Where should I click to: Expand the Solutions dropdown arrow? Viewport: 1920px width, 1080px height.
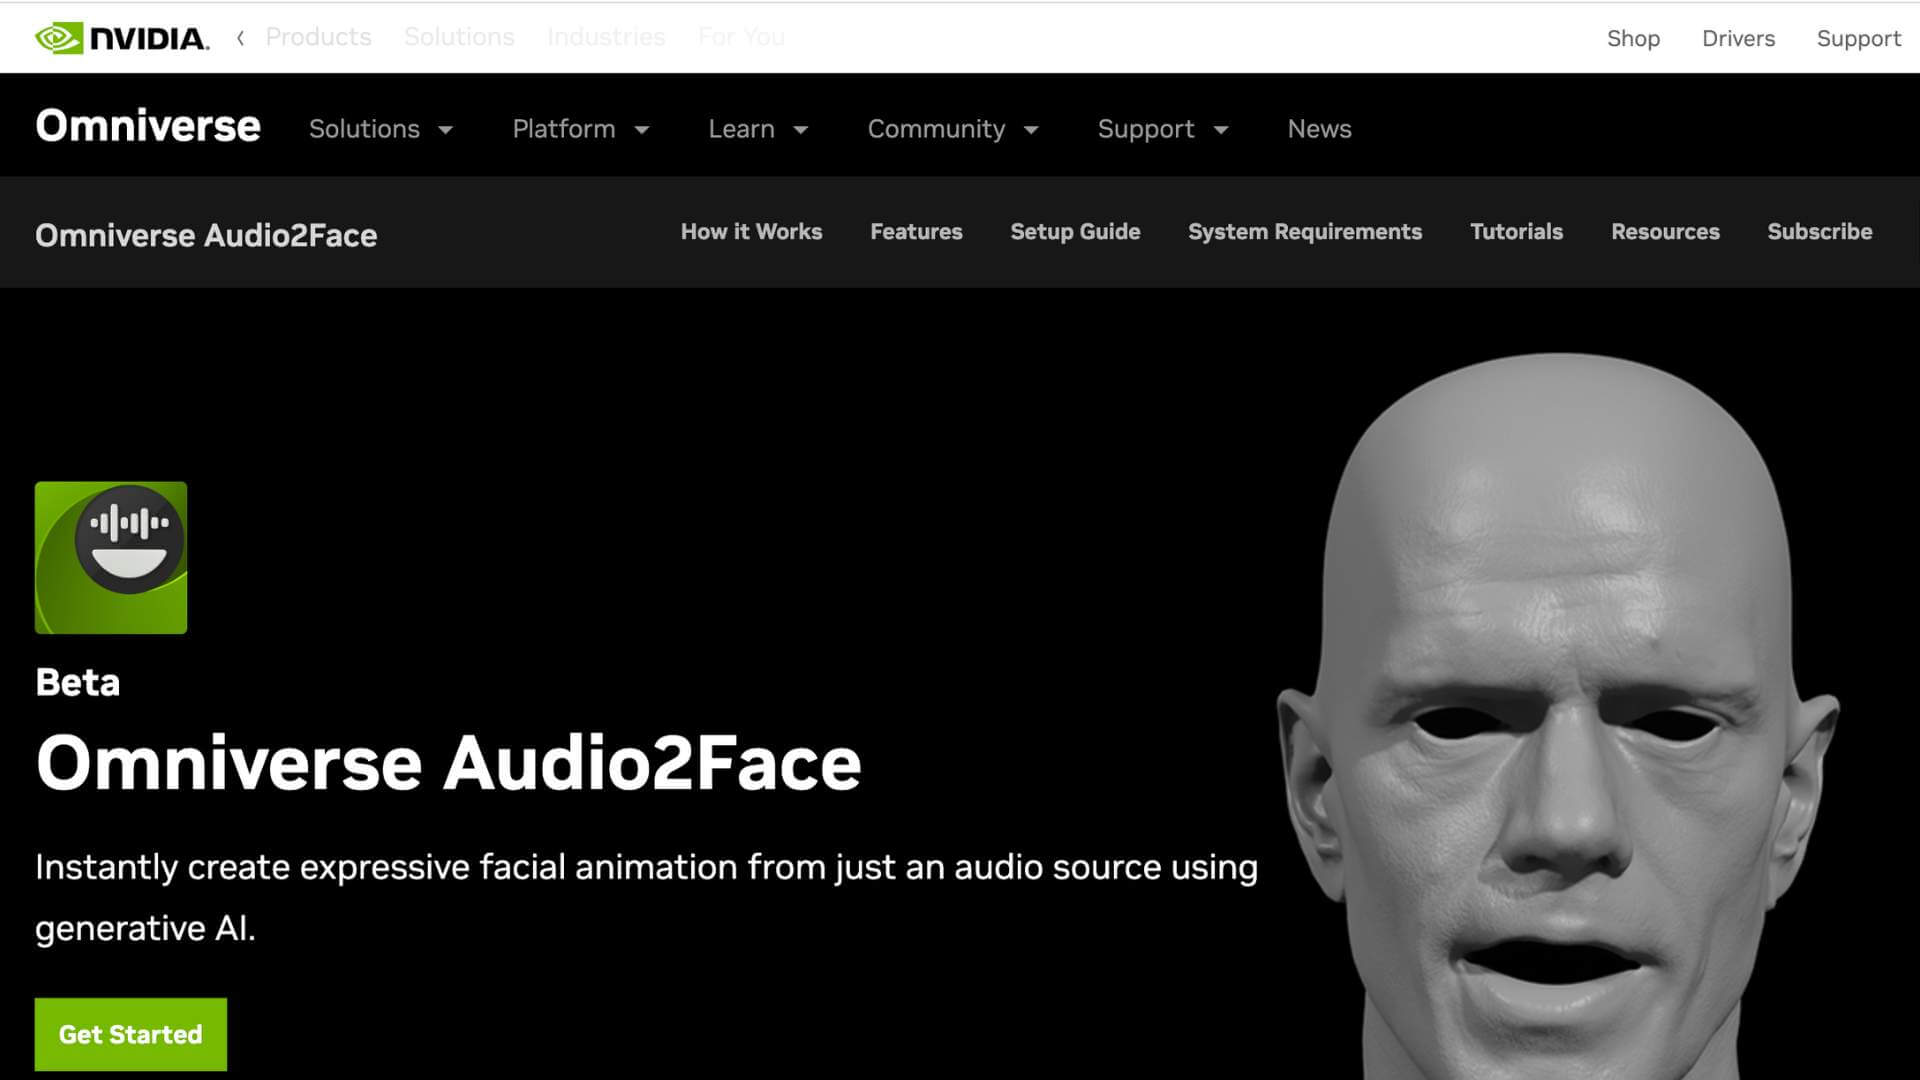(x=446, y=130)
